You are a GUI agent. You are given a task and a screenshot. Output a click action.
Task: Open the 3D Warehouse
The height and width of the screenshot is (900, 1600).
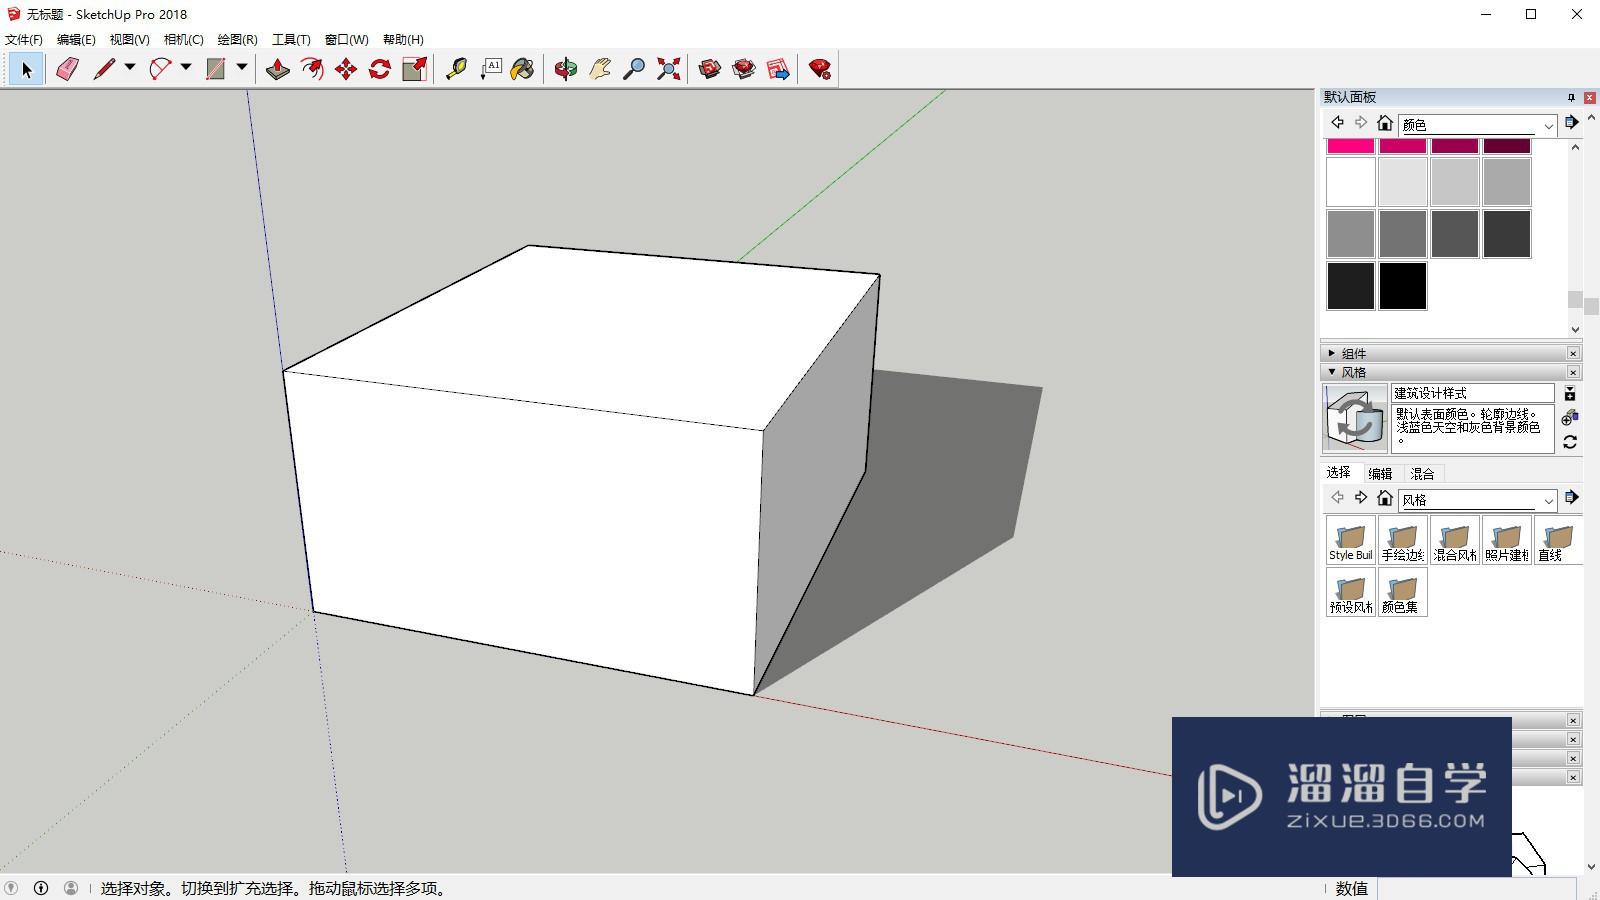point(710,69)
